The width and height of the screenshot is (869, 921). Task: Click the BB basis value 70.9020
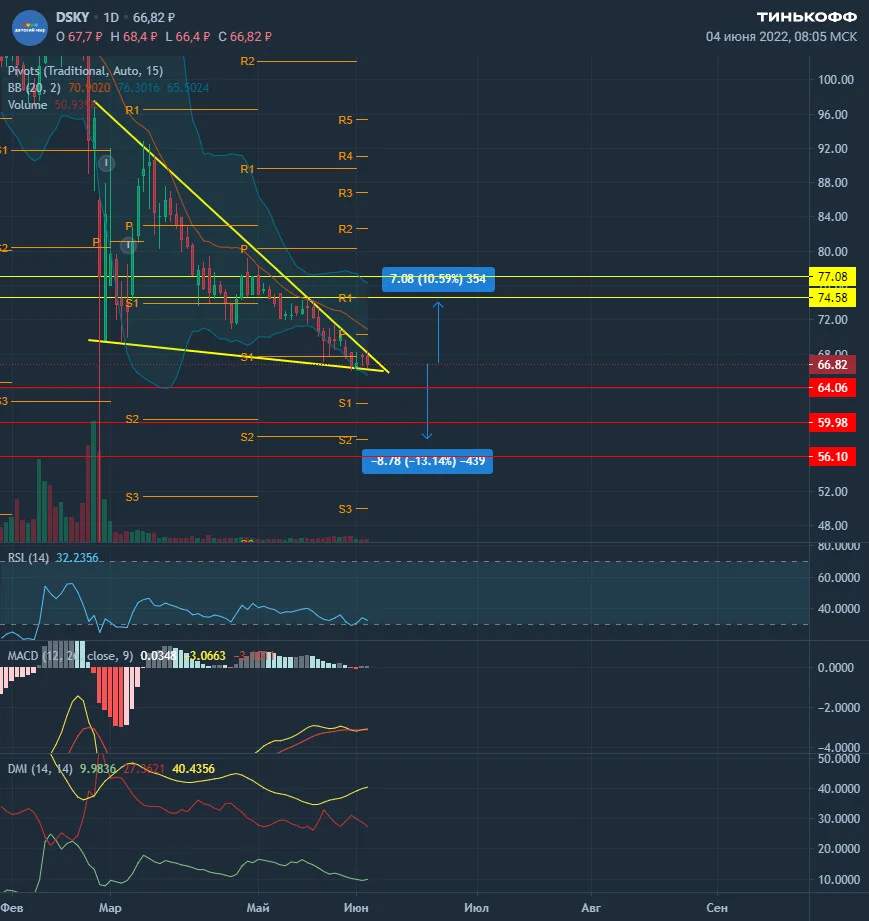(89, 88)
